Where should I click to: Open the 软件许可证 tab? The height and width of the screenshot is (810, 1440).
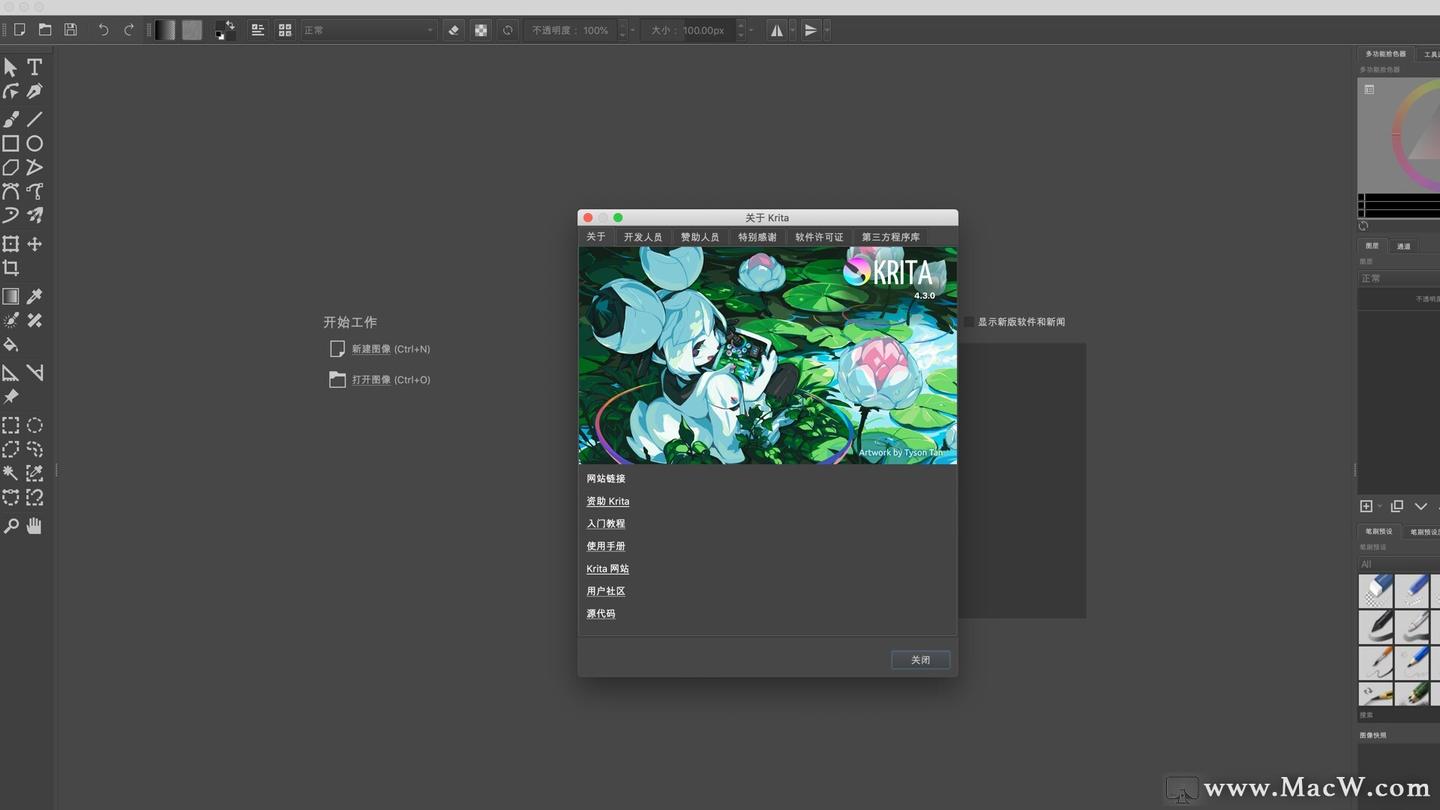pos(819,237)
